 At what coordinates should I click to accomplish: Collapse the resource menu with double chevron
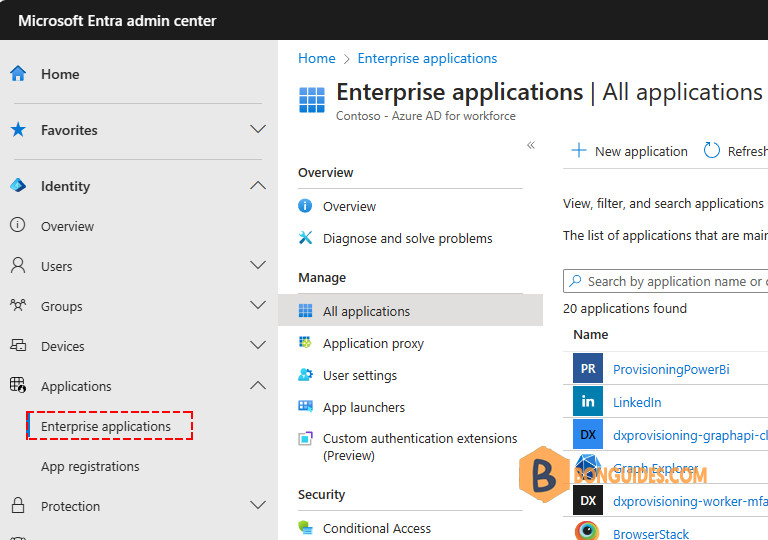click(531, 145)
